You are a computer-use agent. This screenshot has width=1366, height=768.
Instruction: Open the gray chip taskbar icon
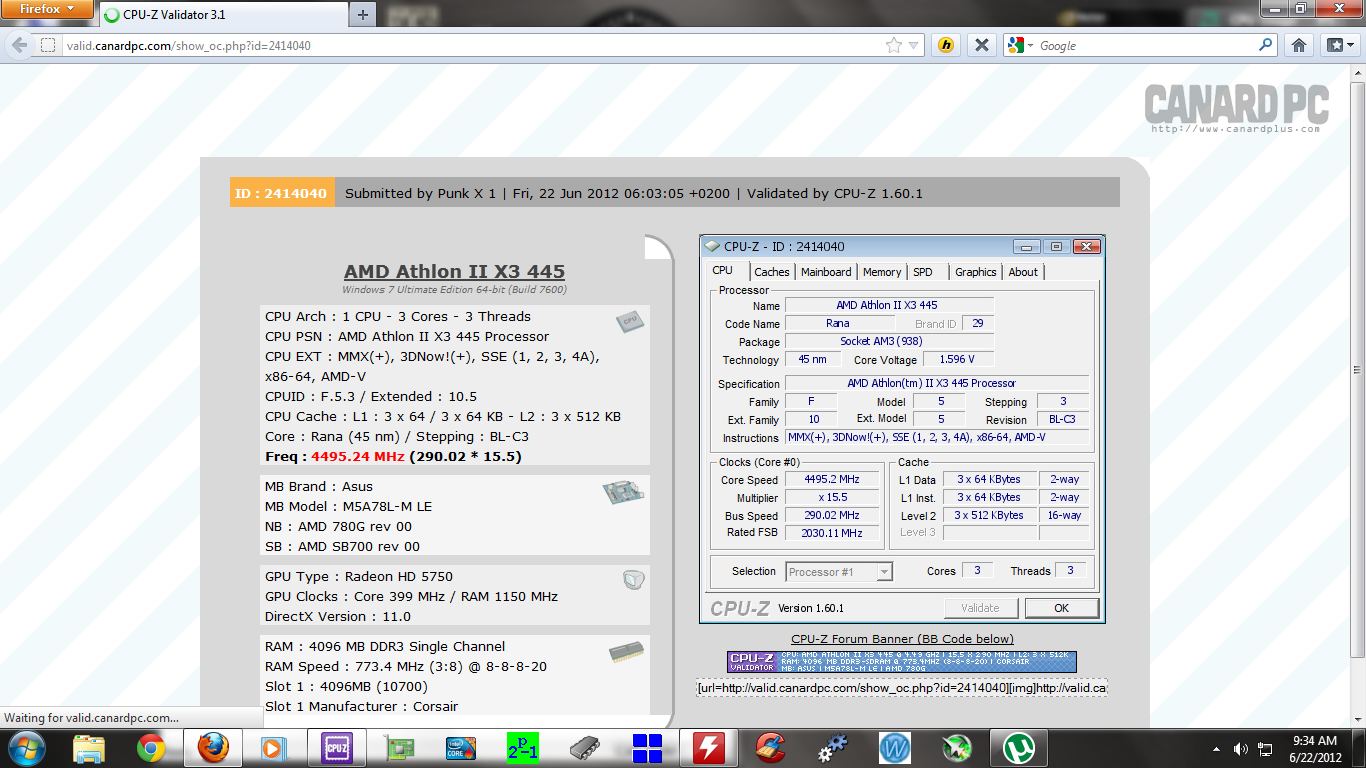click(x=584, y=748)
